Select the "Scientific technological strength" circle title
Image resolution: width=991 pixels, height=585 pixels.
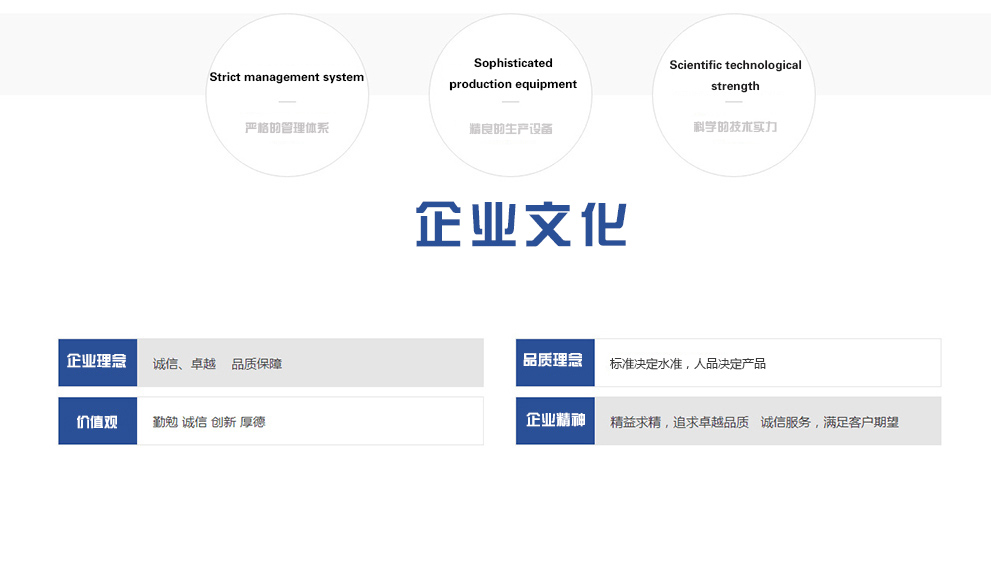click(735, 76)
